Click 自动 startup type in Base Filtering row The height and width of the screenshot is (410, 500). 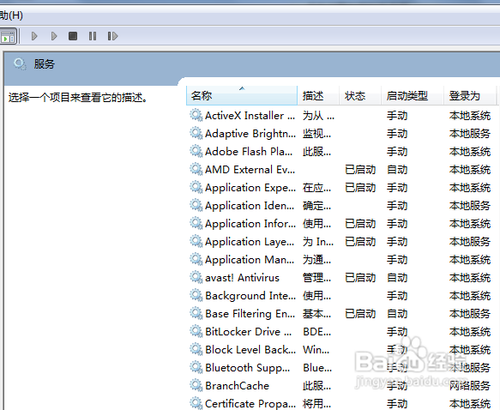[397, 314]
